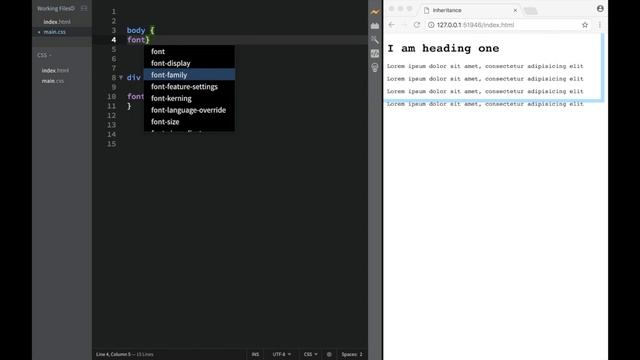The width and height of the screenshot is (640, 360).
Task: Open the Extension Manager brick icon
Action: (375, 26)
